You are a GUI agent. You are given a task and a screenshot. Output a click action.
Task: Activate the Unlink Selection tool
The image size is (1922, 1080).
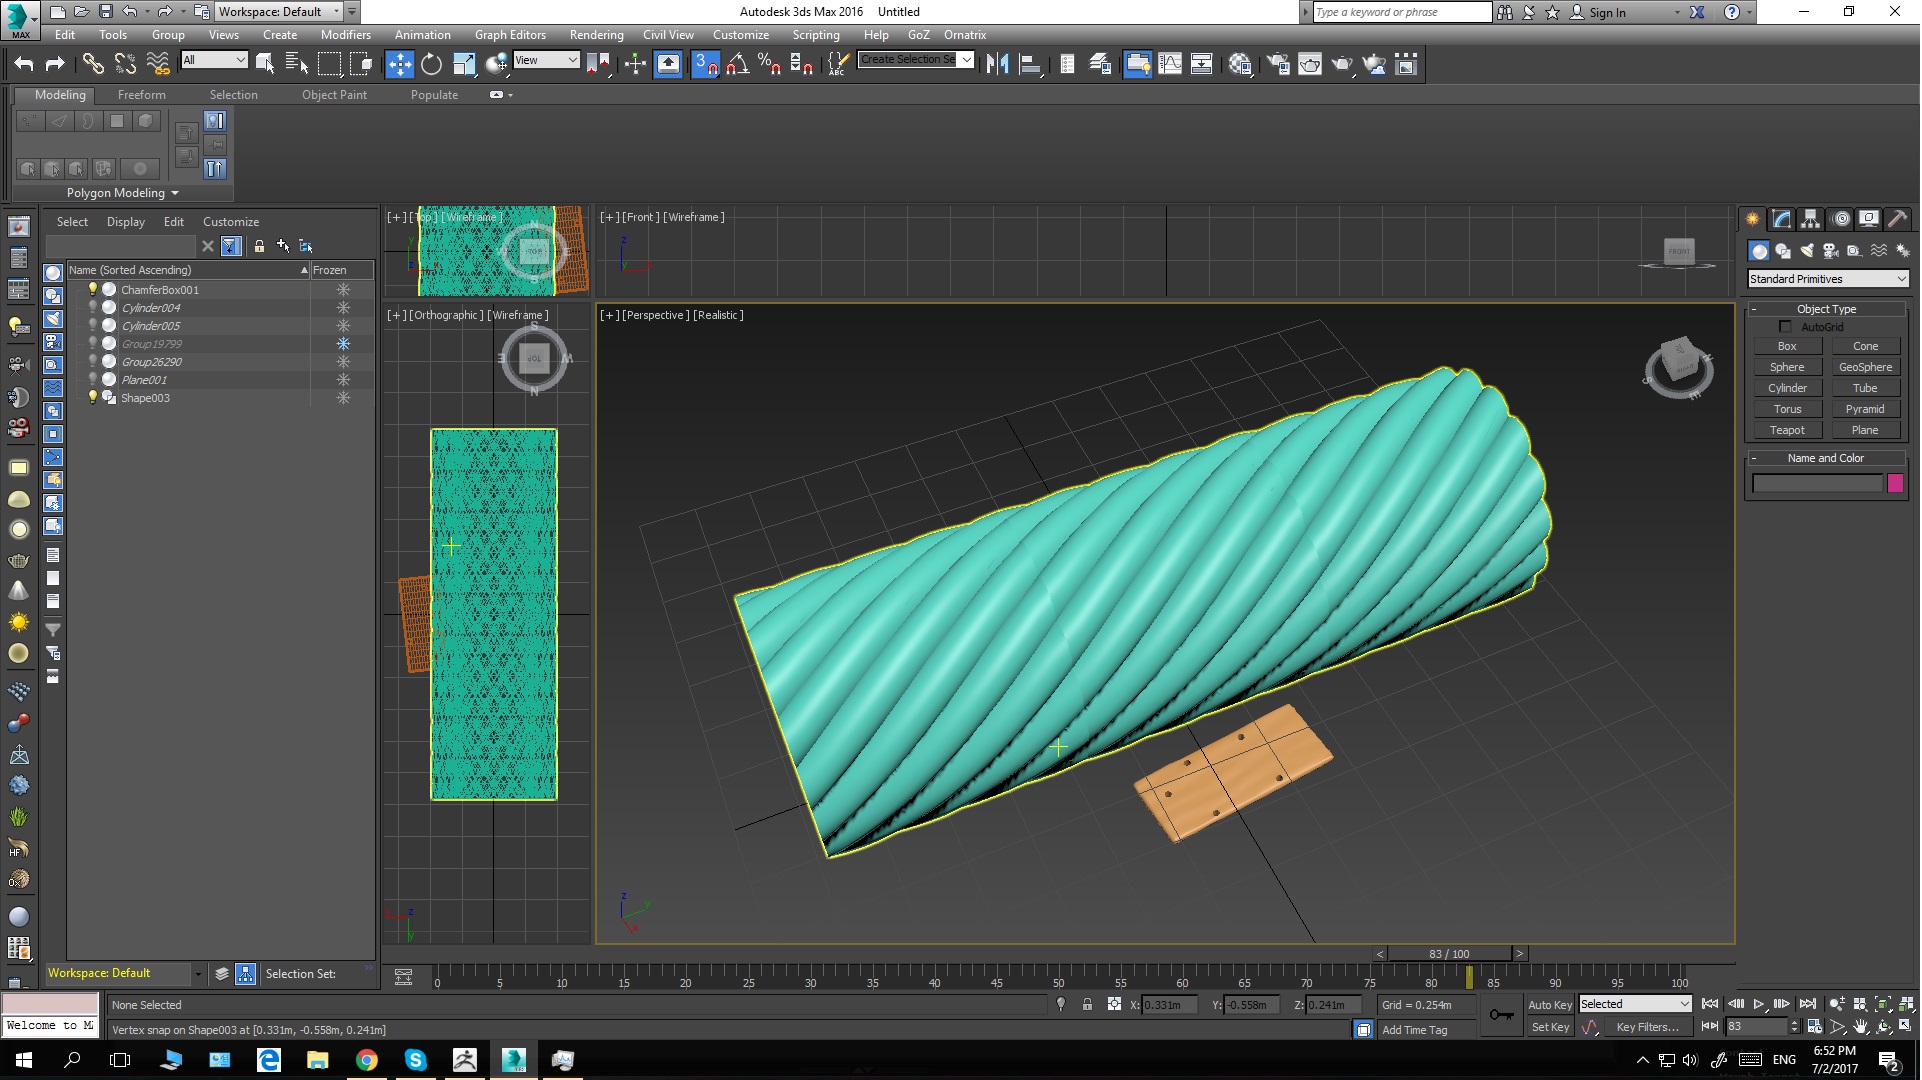pos(125,64)
